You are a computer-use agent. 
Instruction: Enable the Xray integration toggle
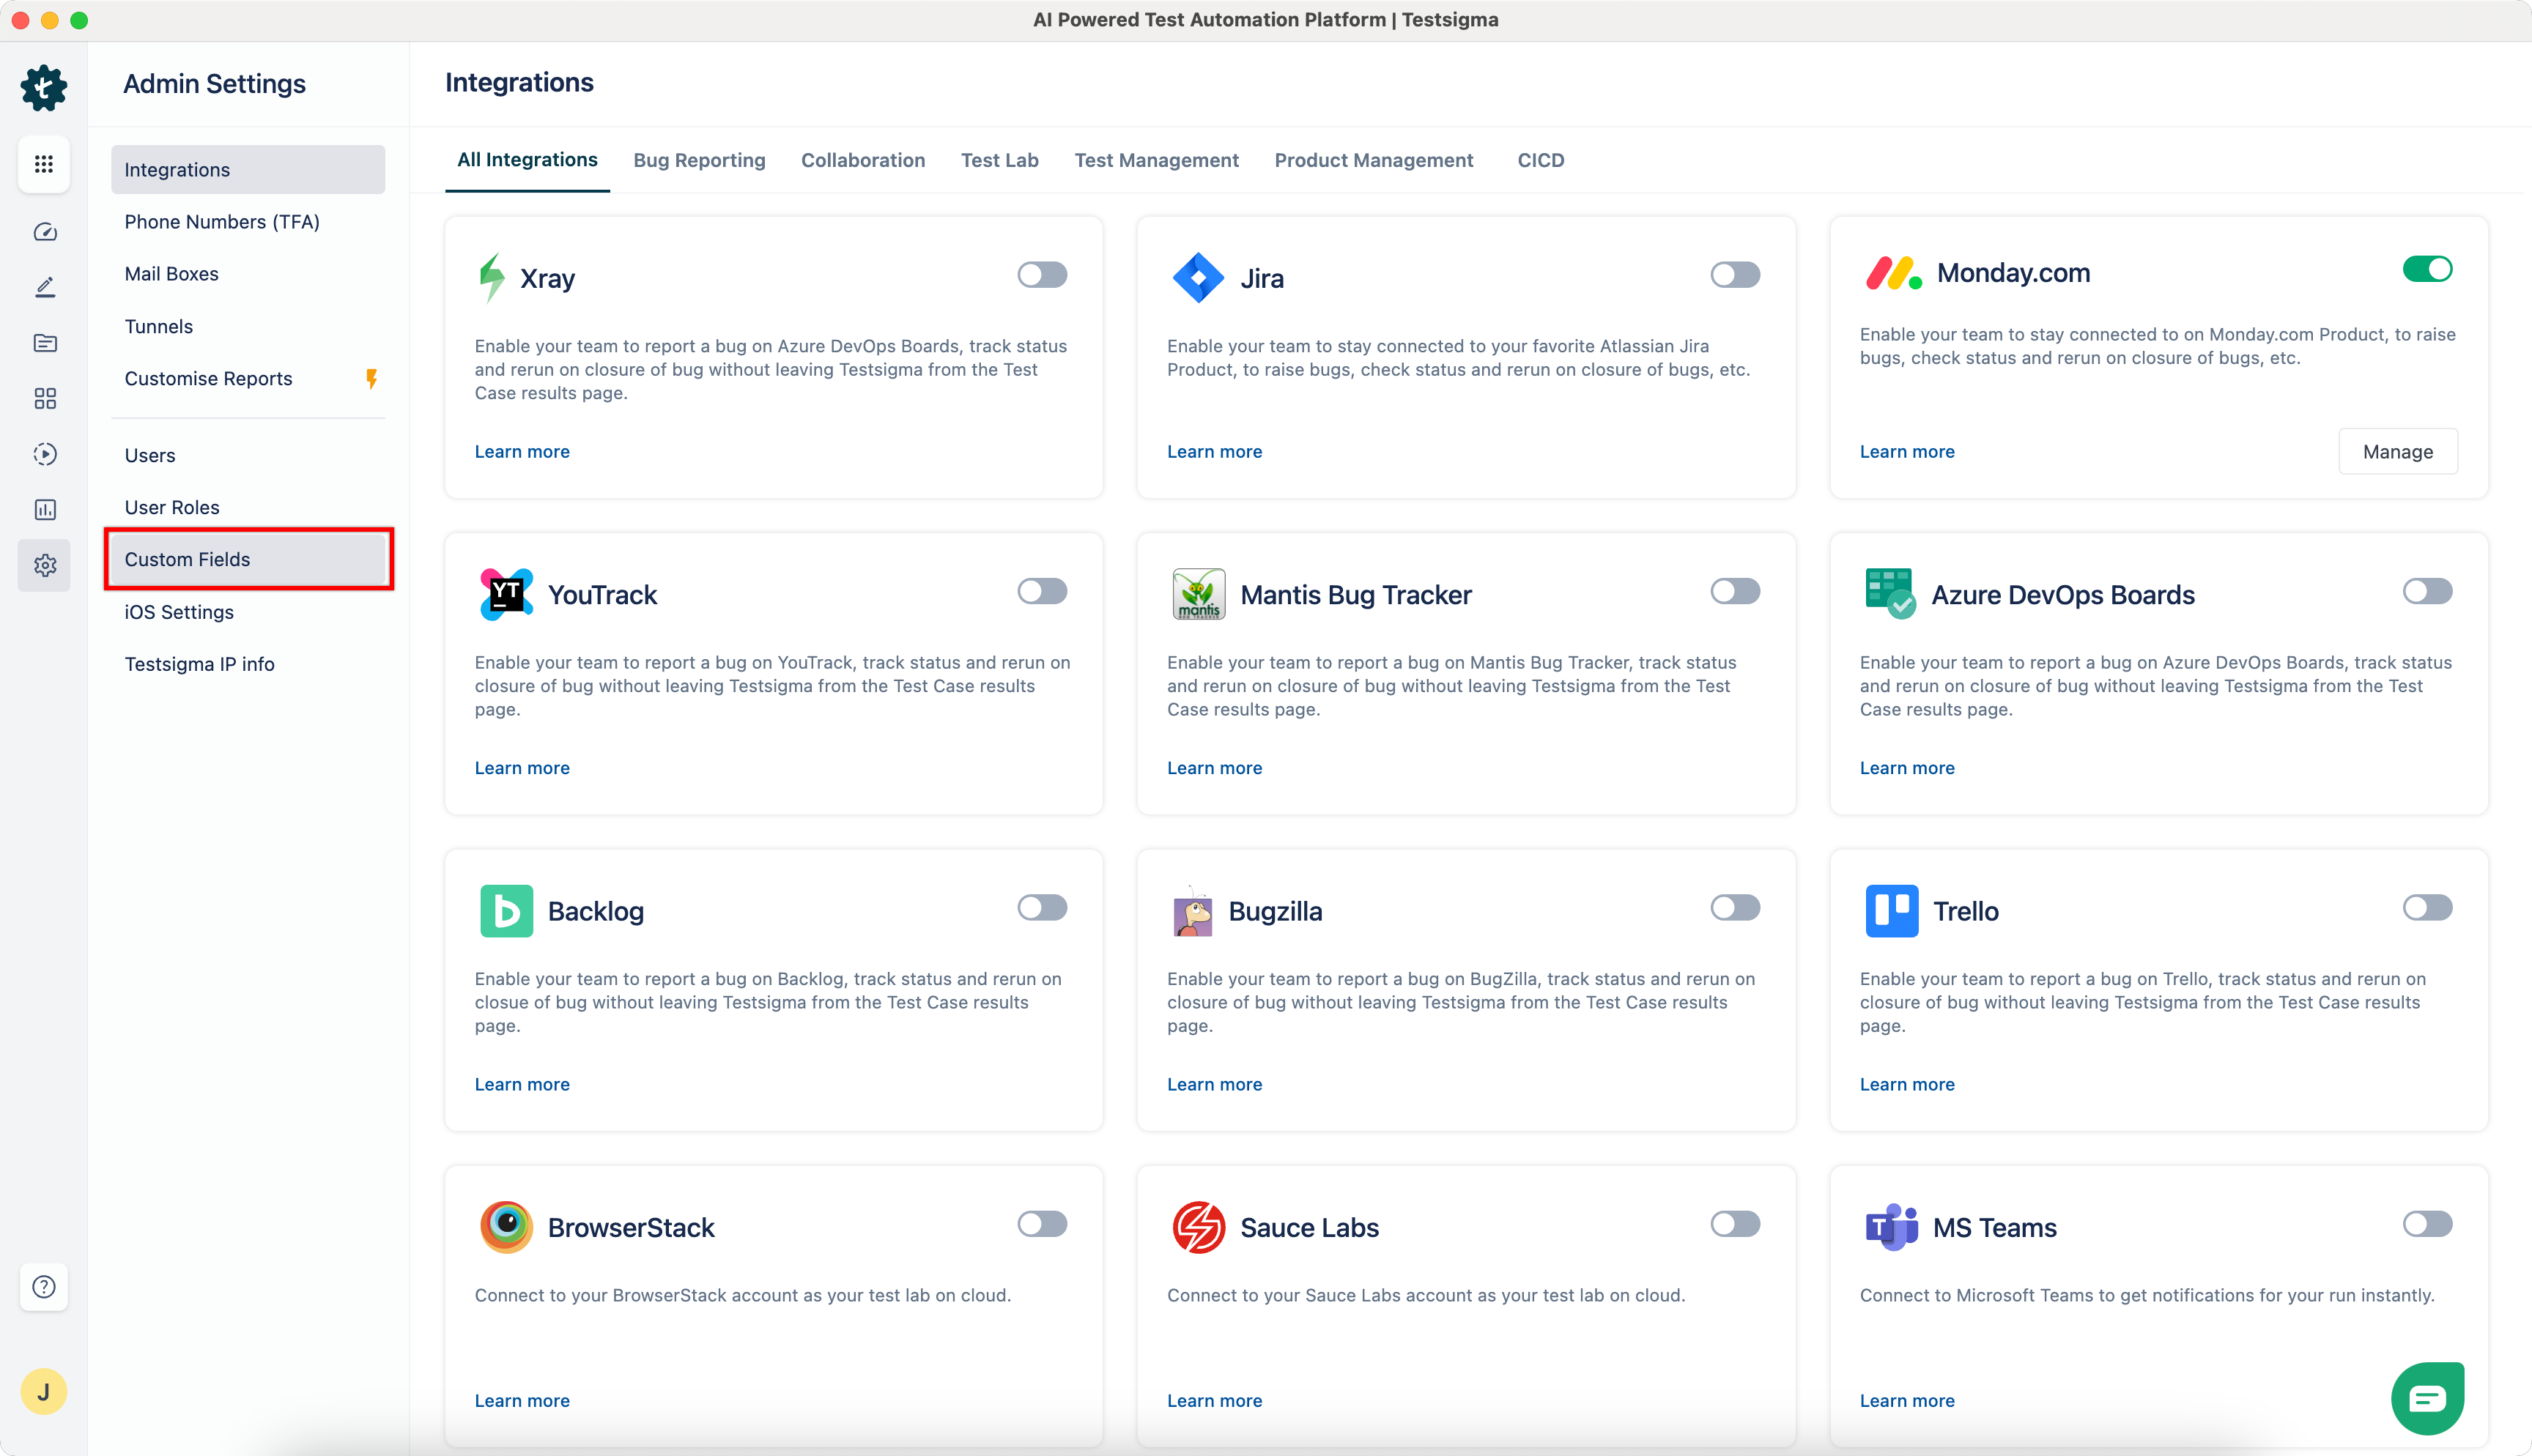pos(1042,274)
